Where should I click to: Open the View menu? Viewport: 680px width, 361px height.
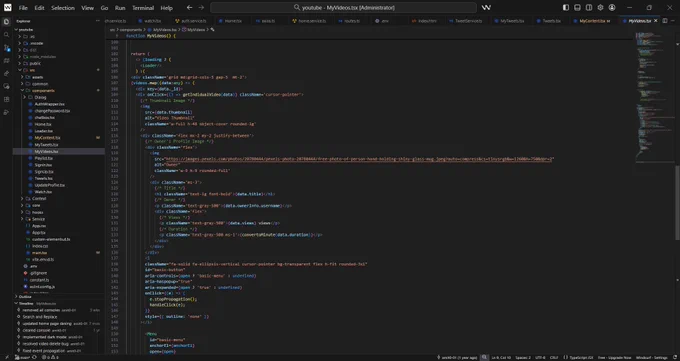point(87,8)
